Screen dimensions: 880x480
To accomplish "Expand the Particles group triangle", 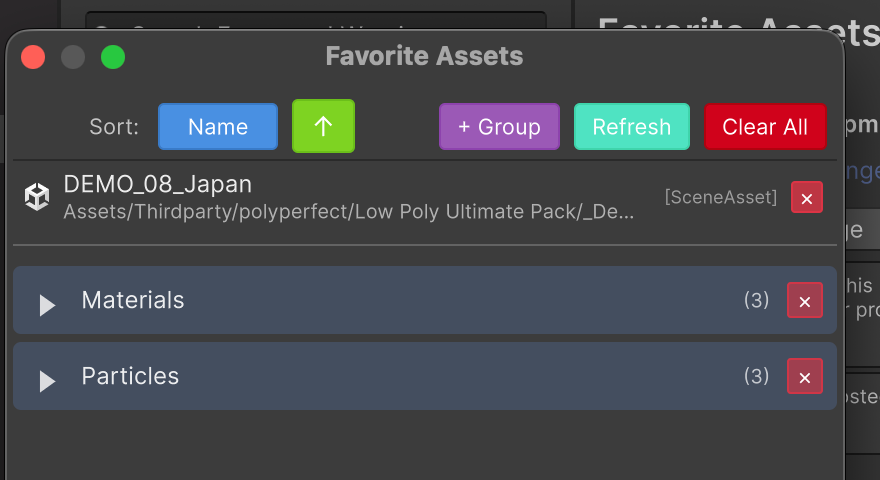I will (x=47, y=381).
